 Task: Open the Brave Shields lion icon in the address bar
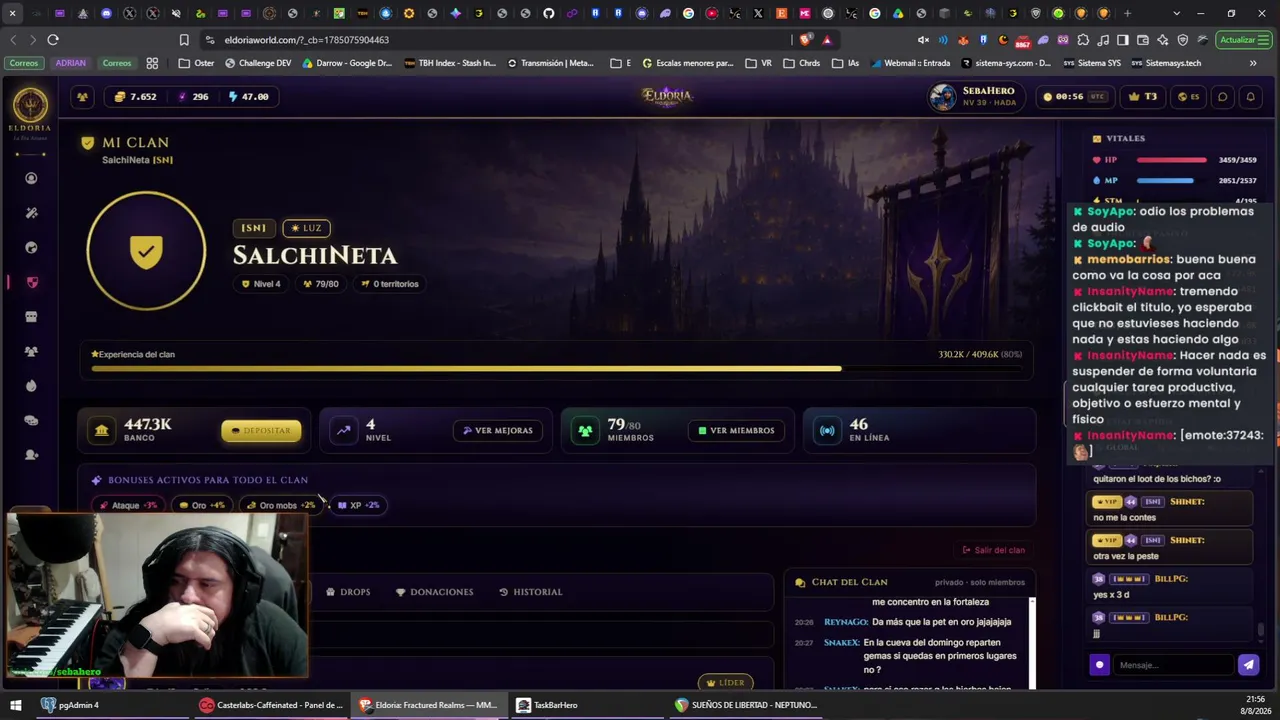pos(807,40)
